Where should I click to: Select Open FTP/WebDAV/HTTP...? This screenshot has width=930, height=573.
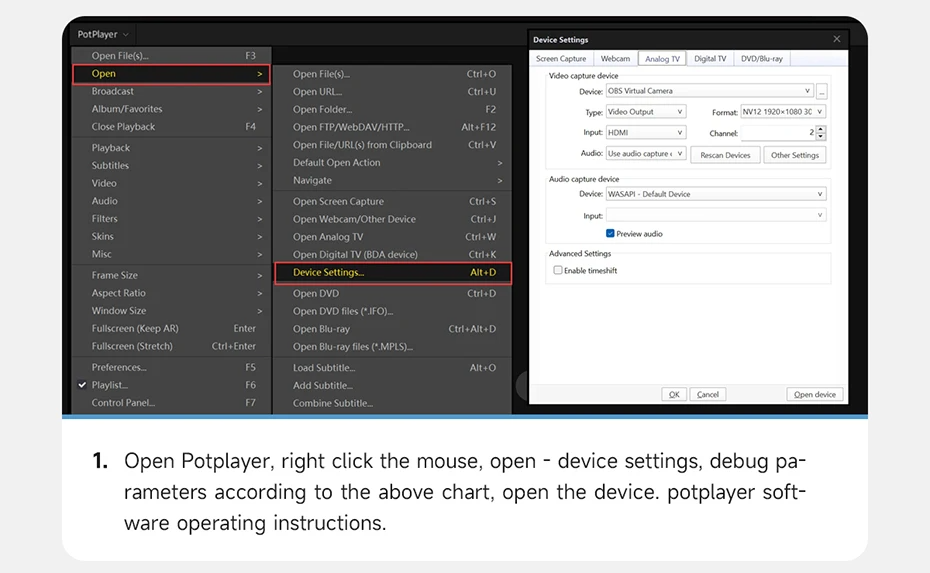click(x=393, y=128)
